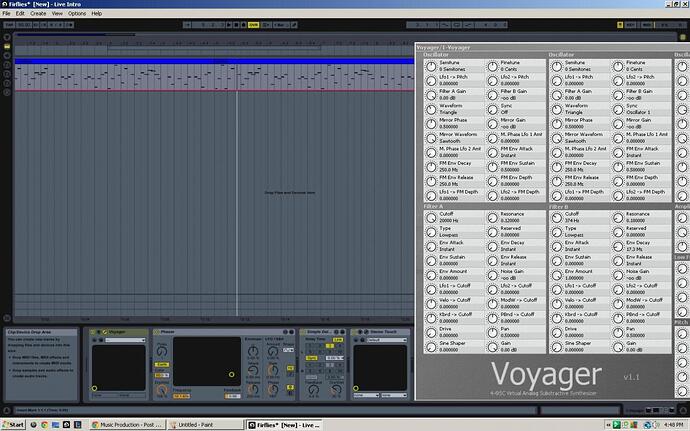This screenshot has width=690, height=431.
Task: Open the Windows Start button
Action: (x=13, y=425)
